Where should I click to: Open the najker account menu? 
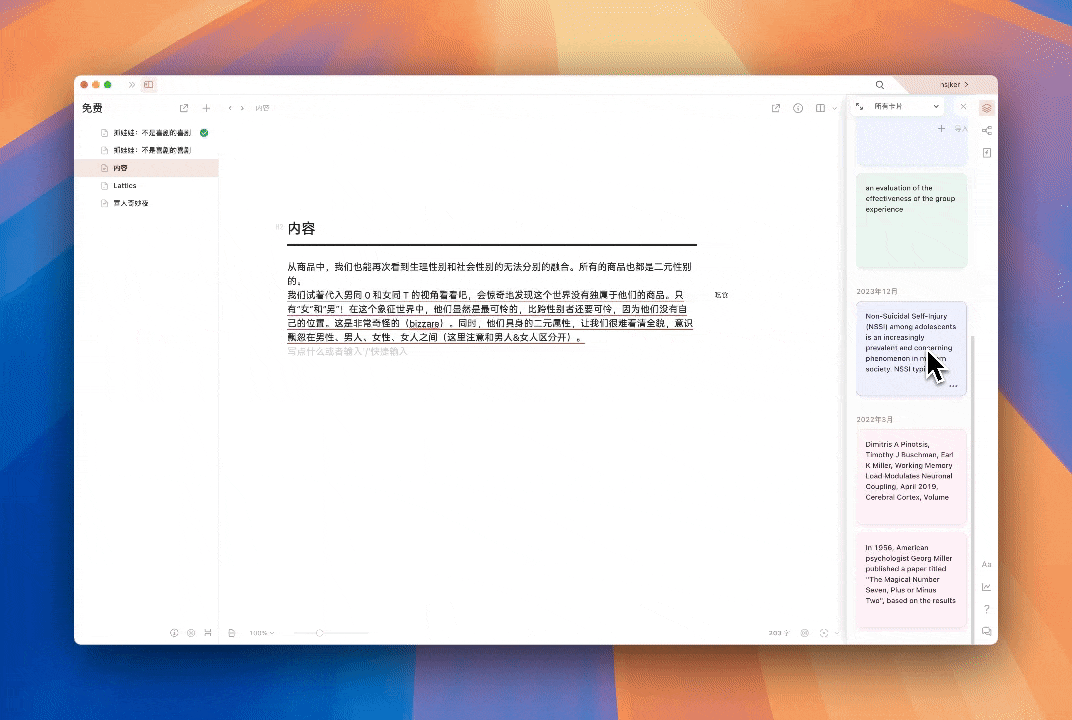[x=954, y=85]
